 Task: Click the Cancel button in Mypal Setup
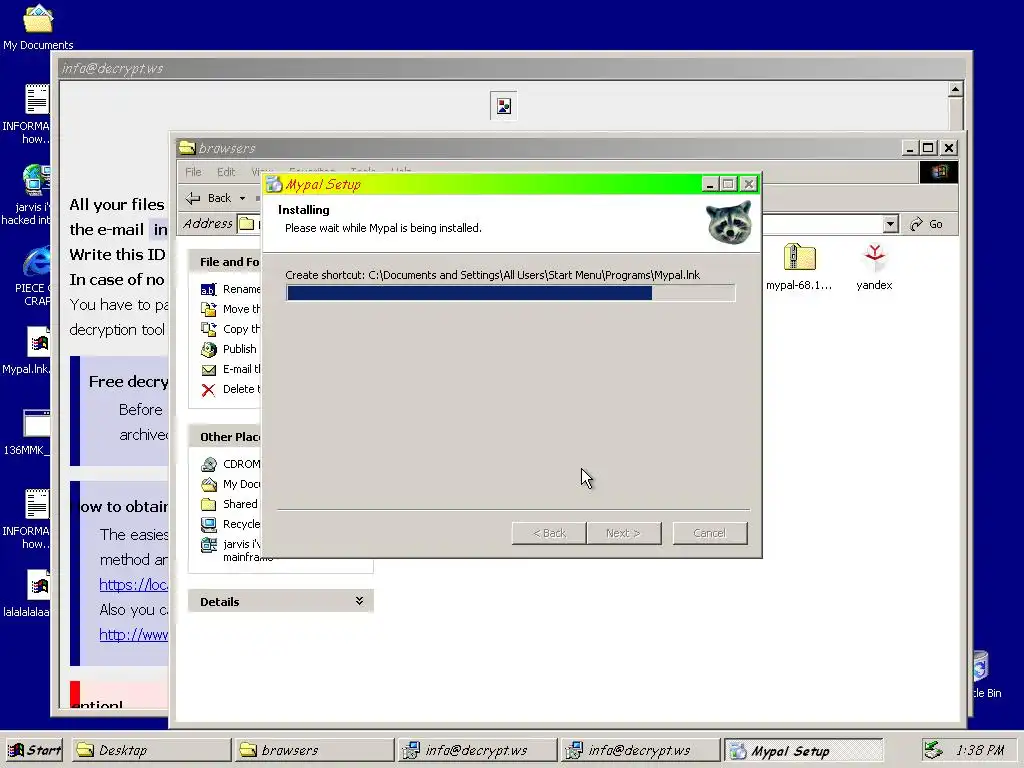(x=710, y=533)
